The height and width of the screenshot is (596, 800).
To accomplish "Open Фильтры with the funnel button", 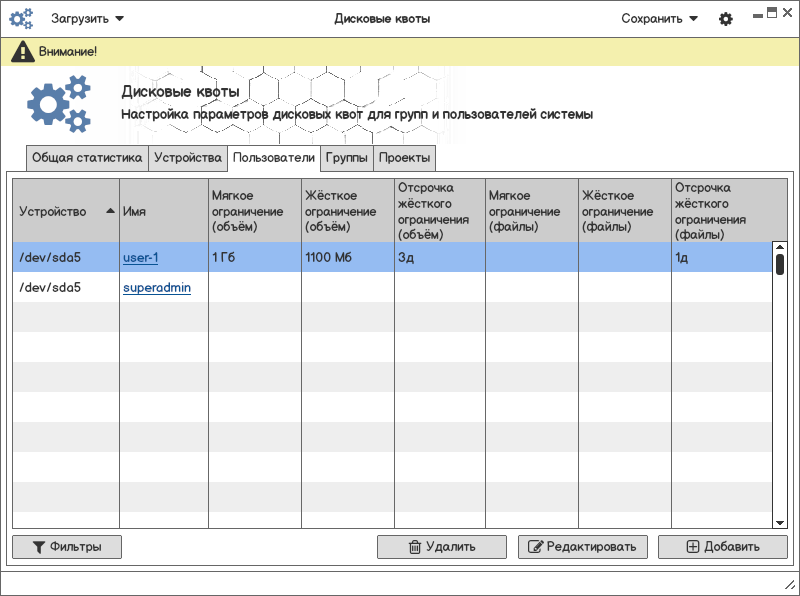I will tap(67, 547).
